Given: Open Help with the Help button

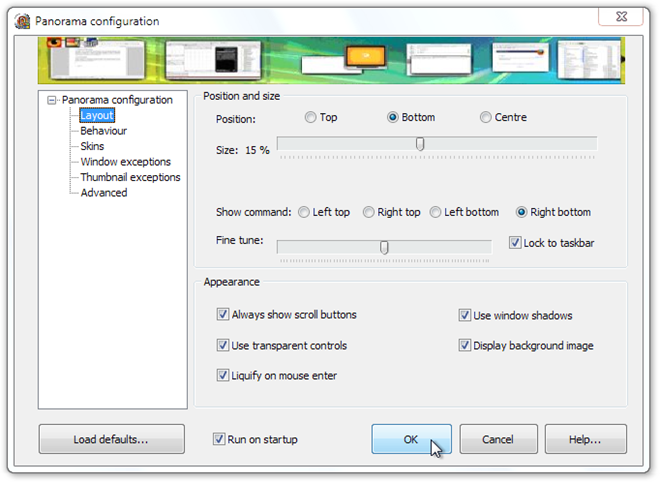Looking at the screenshot, I should pyautogui.click(x=585, y=439).
